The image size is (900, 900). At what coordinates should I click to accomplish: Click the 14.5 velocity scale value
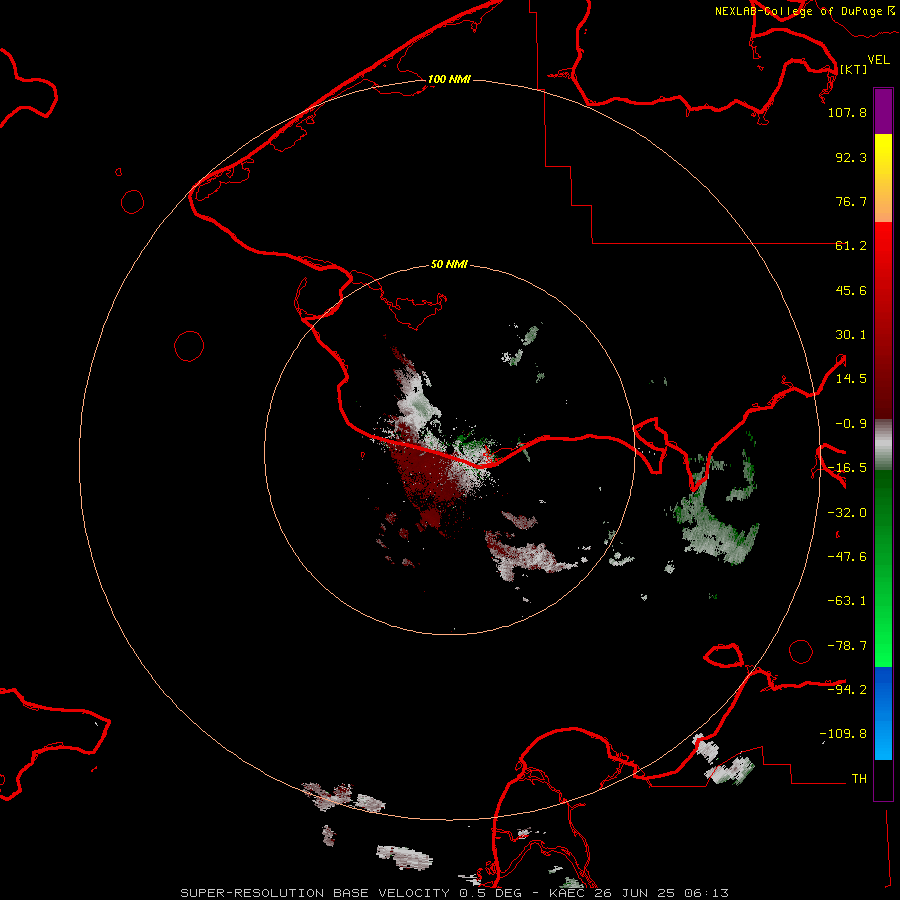851,379
